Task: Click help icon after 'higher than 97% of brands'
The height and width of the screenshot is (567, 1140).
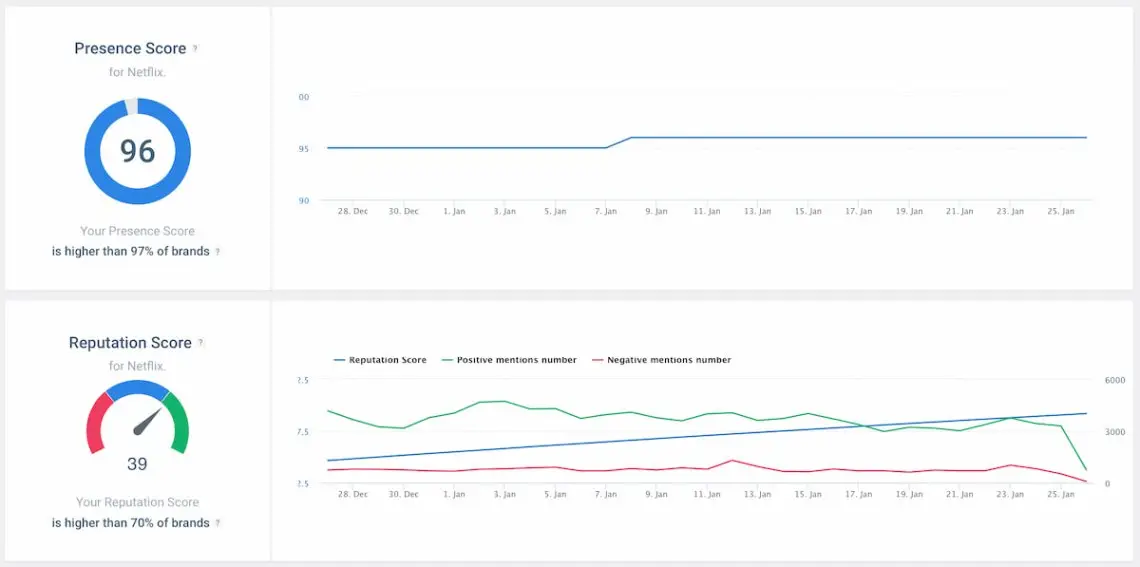Action: pyautogui.click(x=217, y=252)
